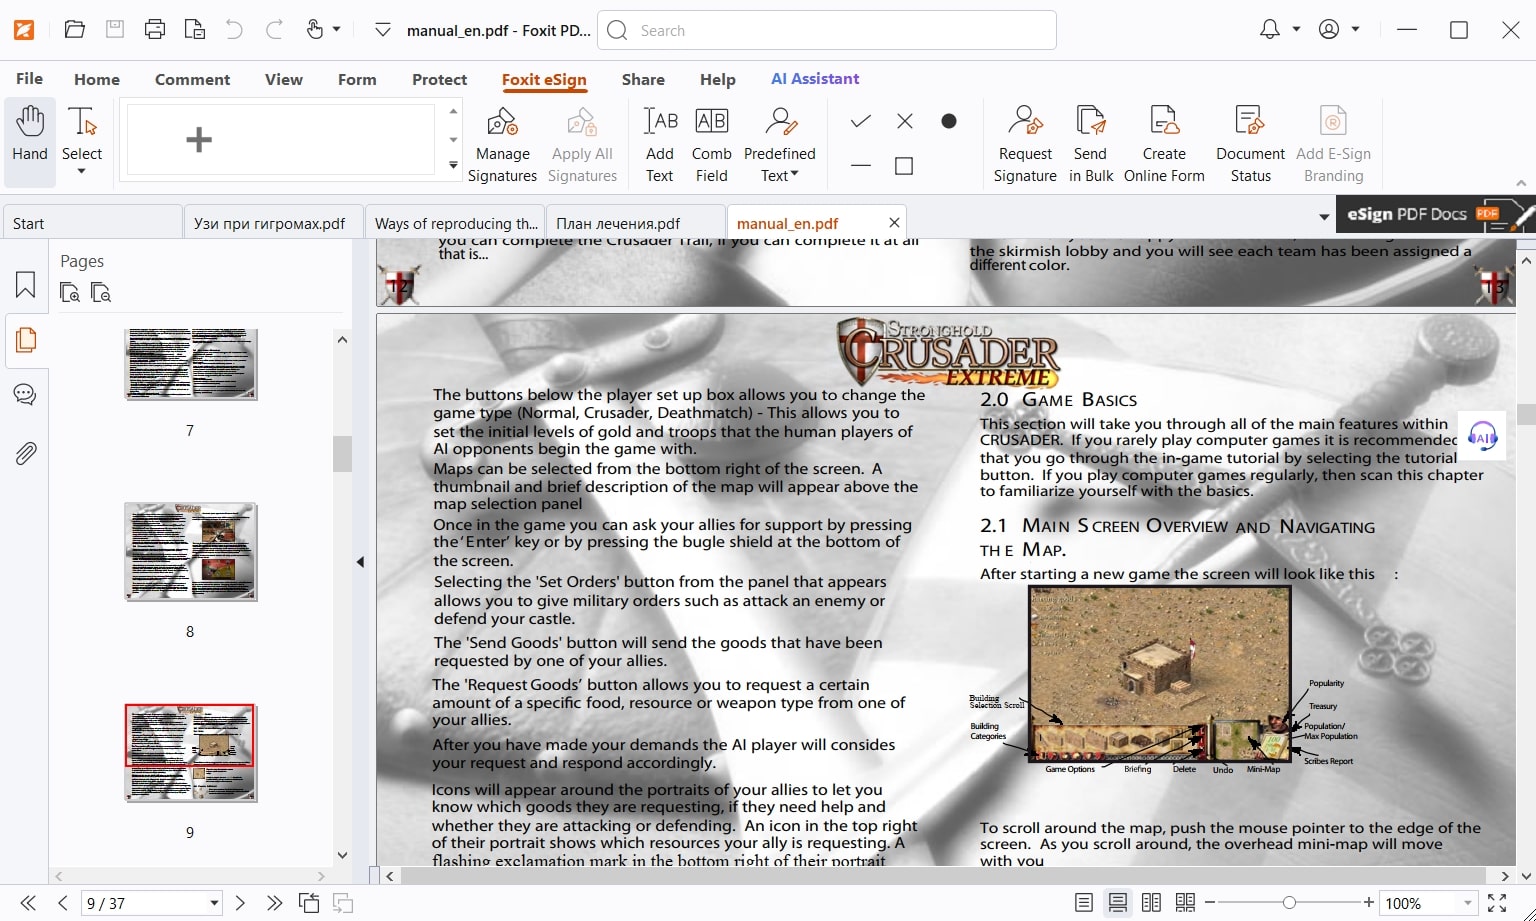Viewport: 1536px width, 921px height.
Task: Switch to the View tab
Action: click(x=284, y=79)
